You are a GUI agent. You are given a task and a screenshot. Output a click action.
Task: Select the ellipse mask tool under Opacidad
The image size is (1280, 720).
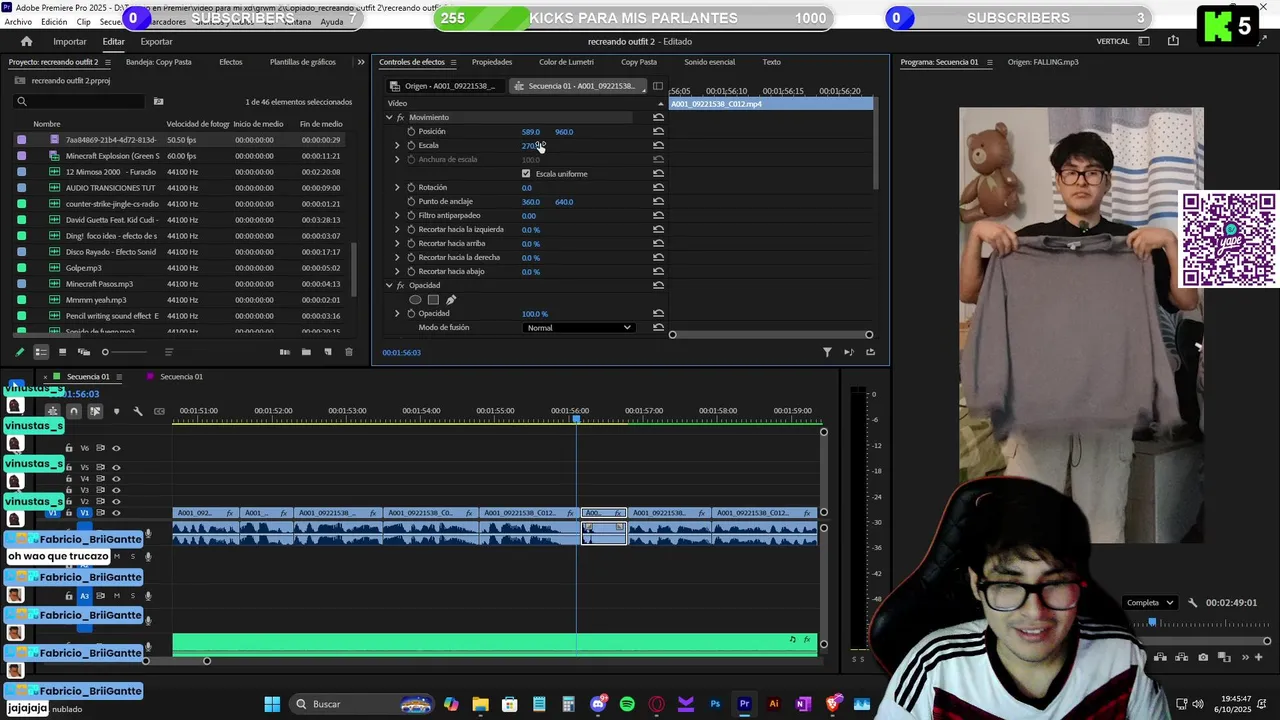[415, 299]
